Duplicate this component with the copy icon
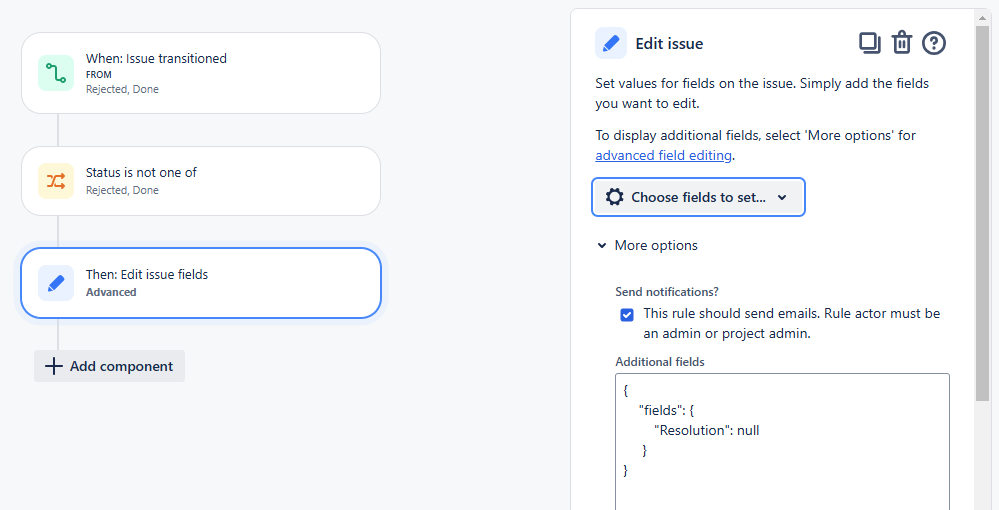Viewport: 999px width, 510px height. 870,43
